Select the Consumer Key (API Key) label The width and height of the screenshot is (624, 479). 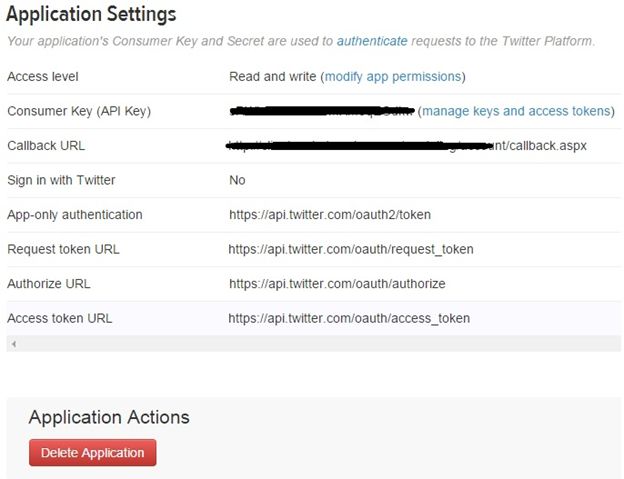[x=79, y=111]
